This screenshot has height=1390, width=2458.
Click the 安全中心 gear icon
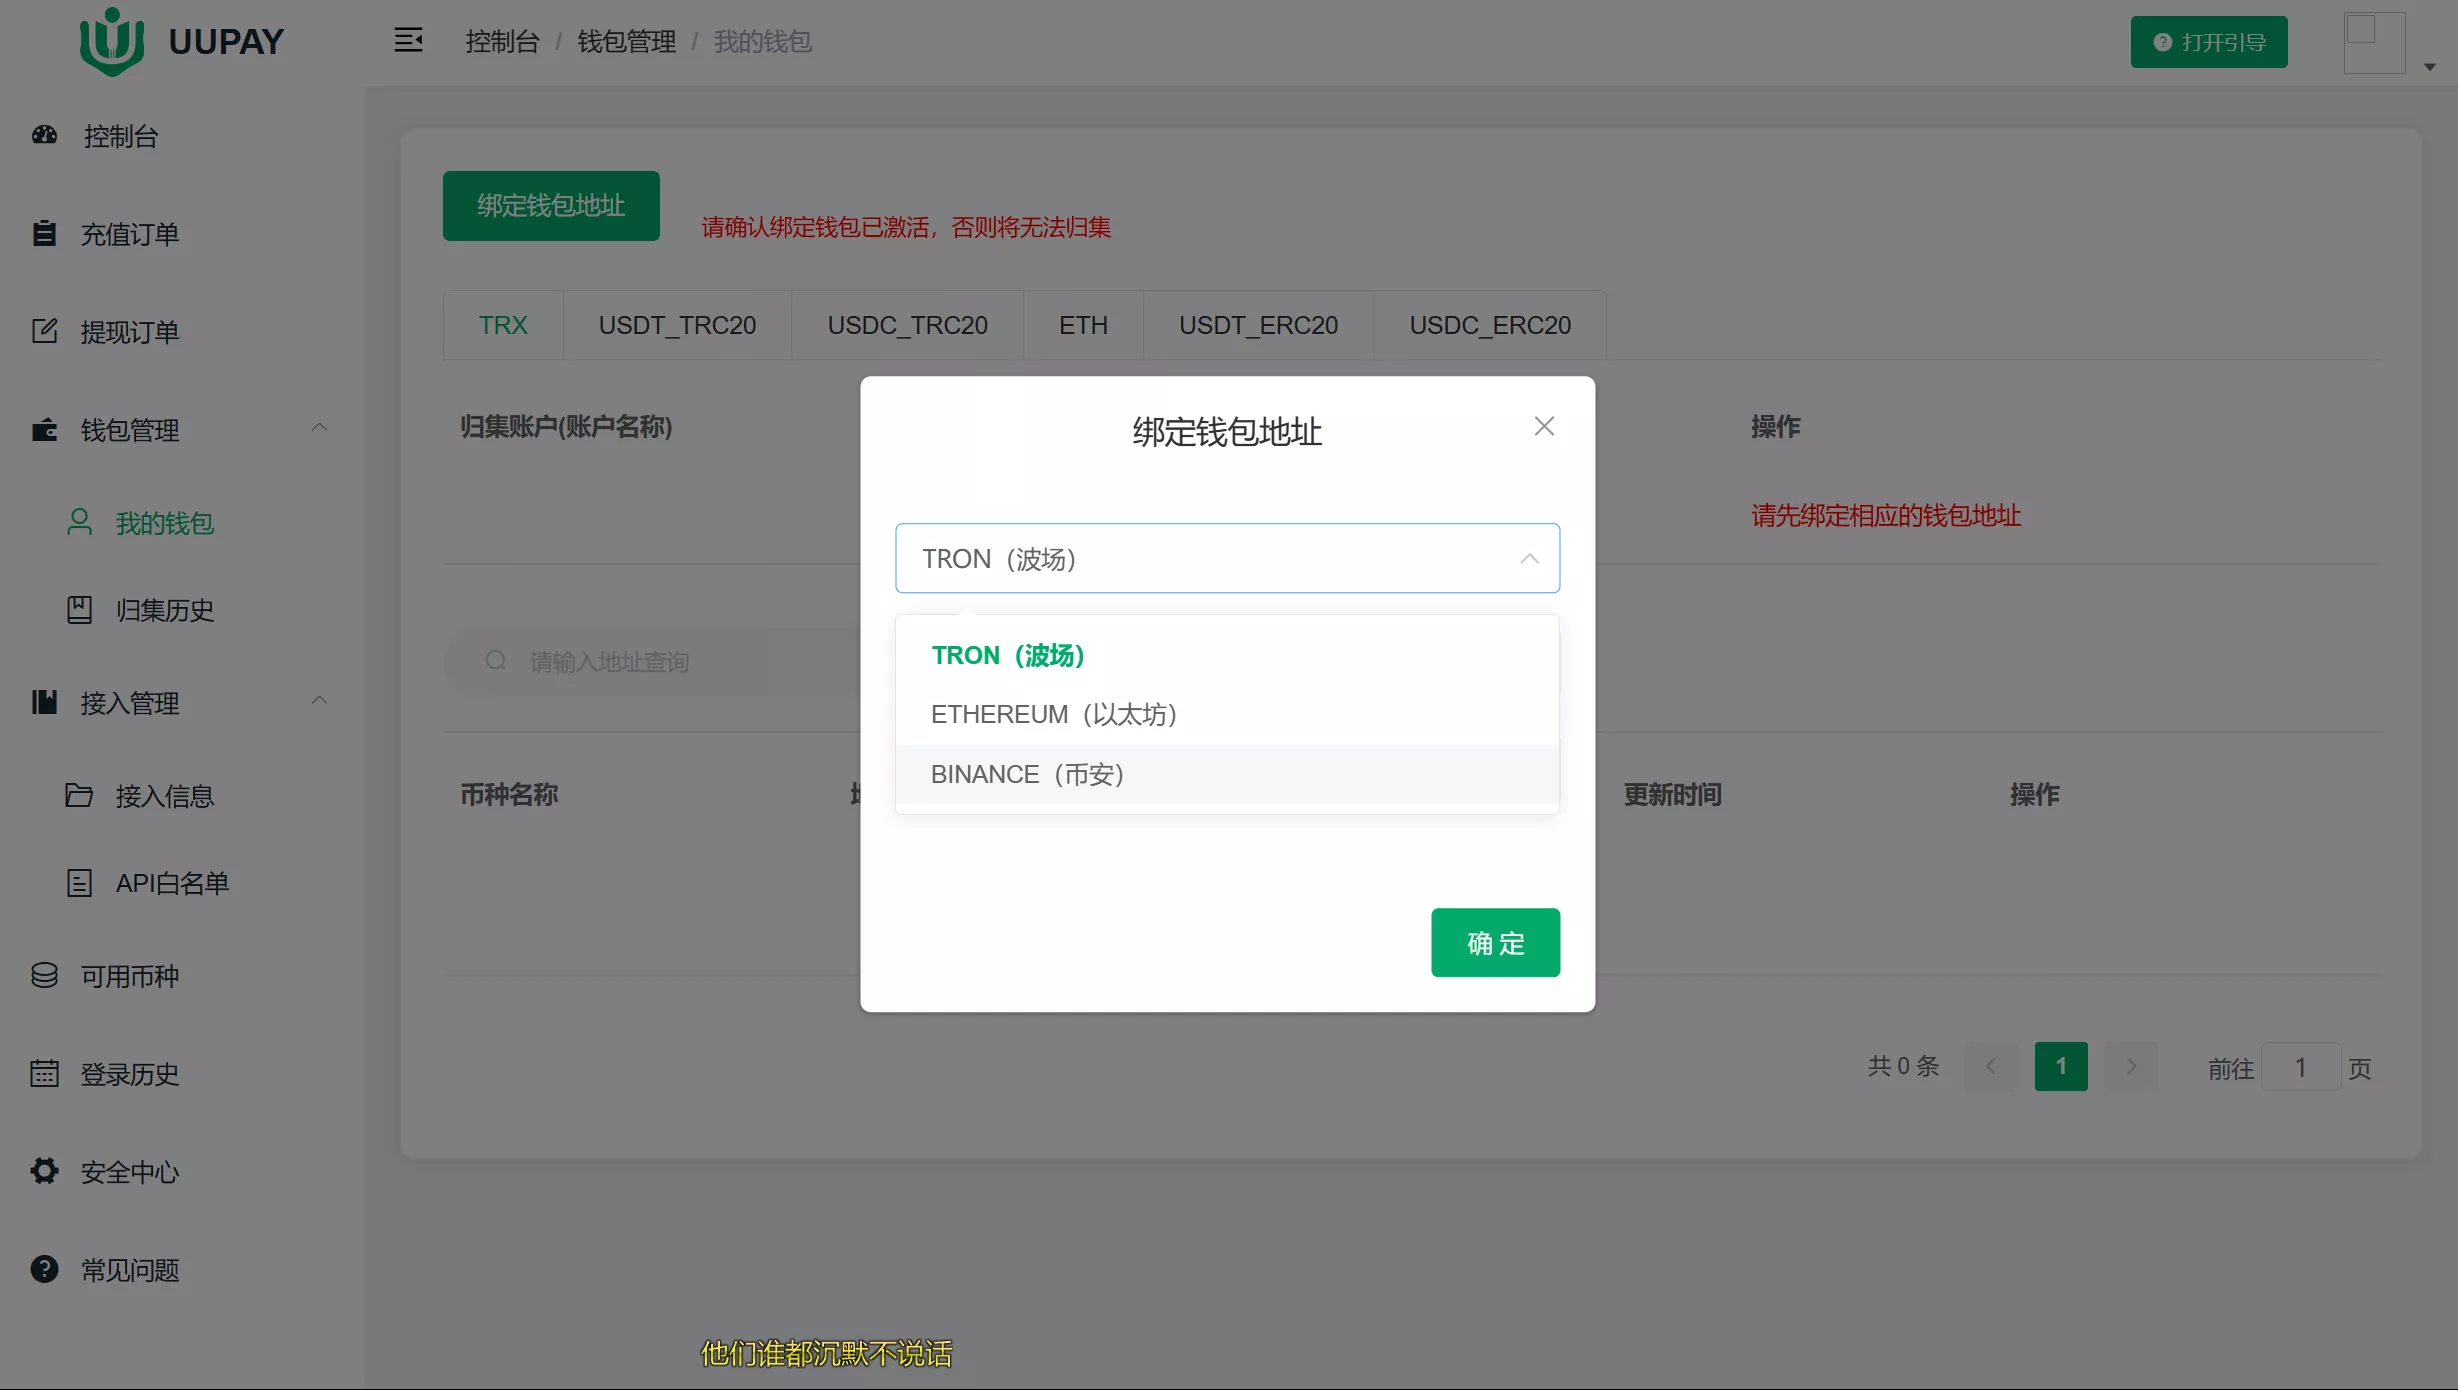tap(44, 1171)
